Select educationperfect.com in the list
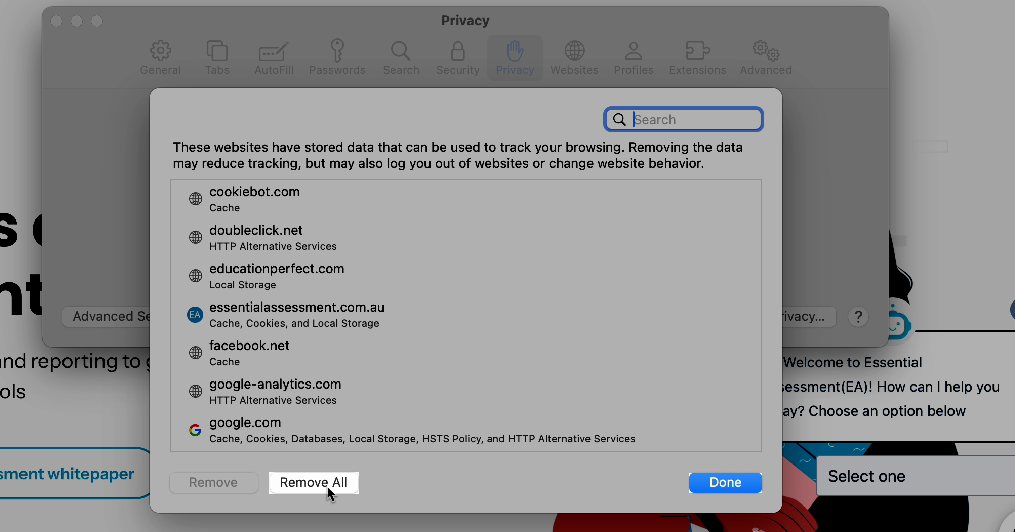 coord(466,276)
